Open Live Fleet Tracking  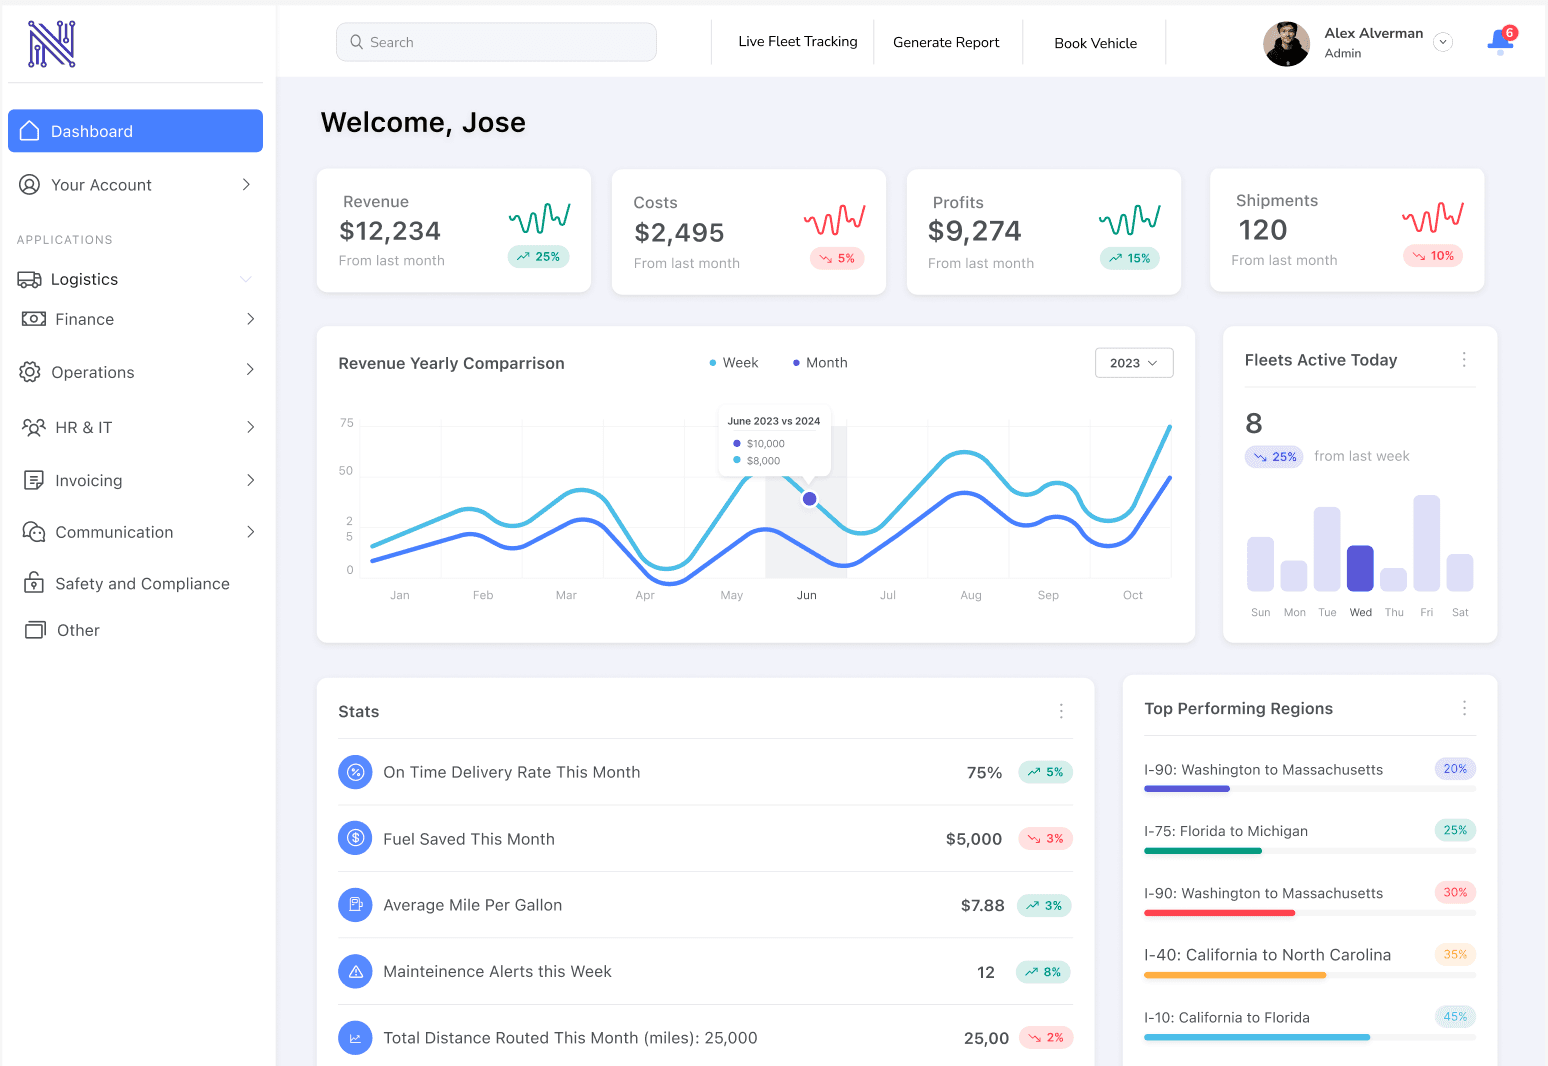click(797, 41)
